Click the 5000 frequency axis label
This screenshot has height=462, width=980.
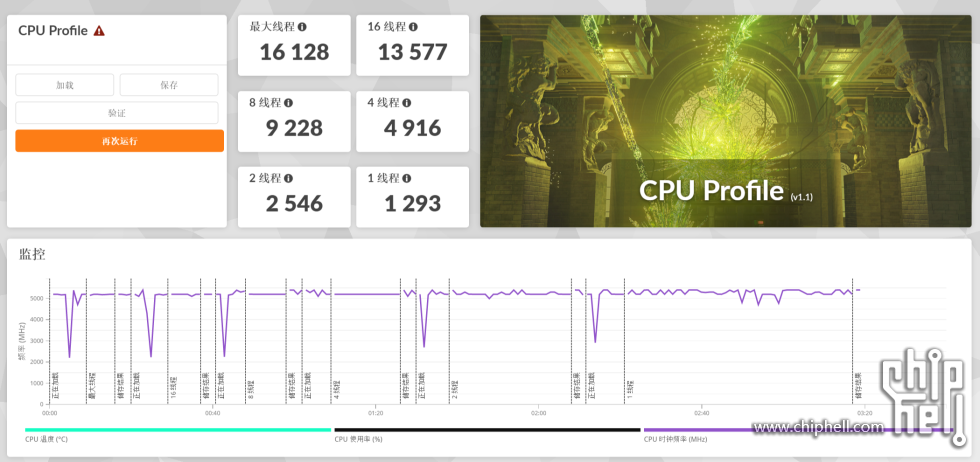(36, 298)
